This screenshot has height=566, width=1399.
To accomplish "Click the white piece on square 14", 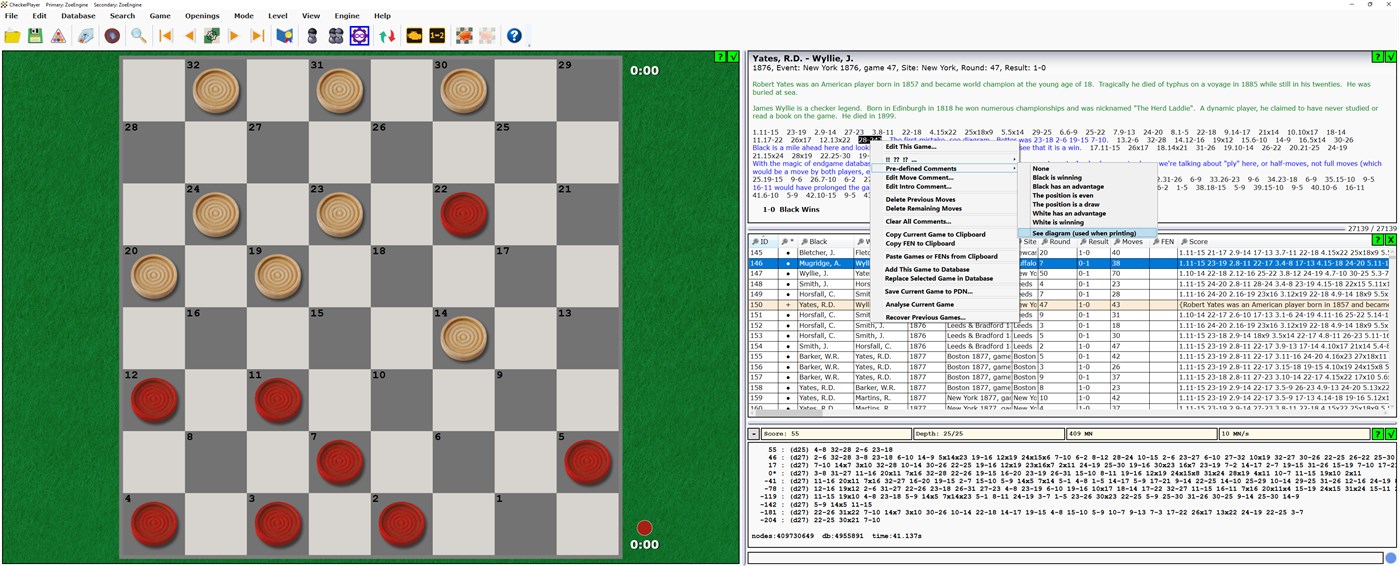I will coord(465,338).
